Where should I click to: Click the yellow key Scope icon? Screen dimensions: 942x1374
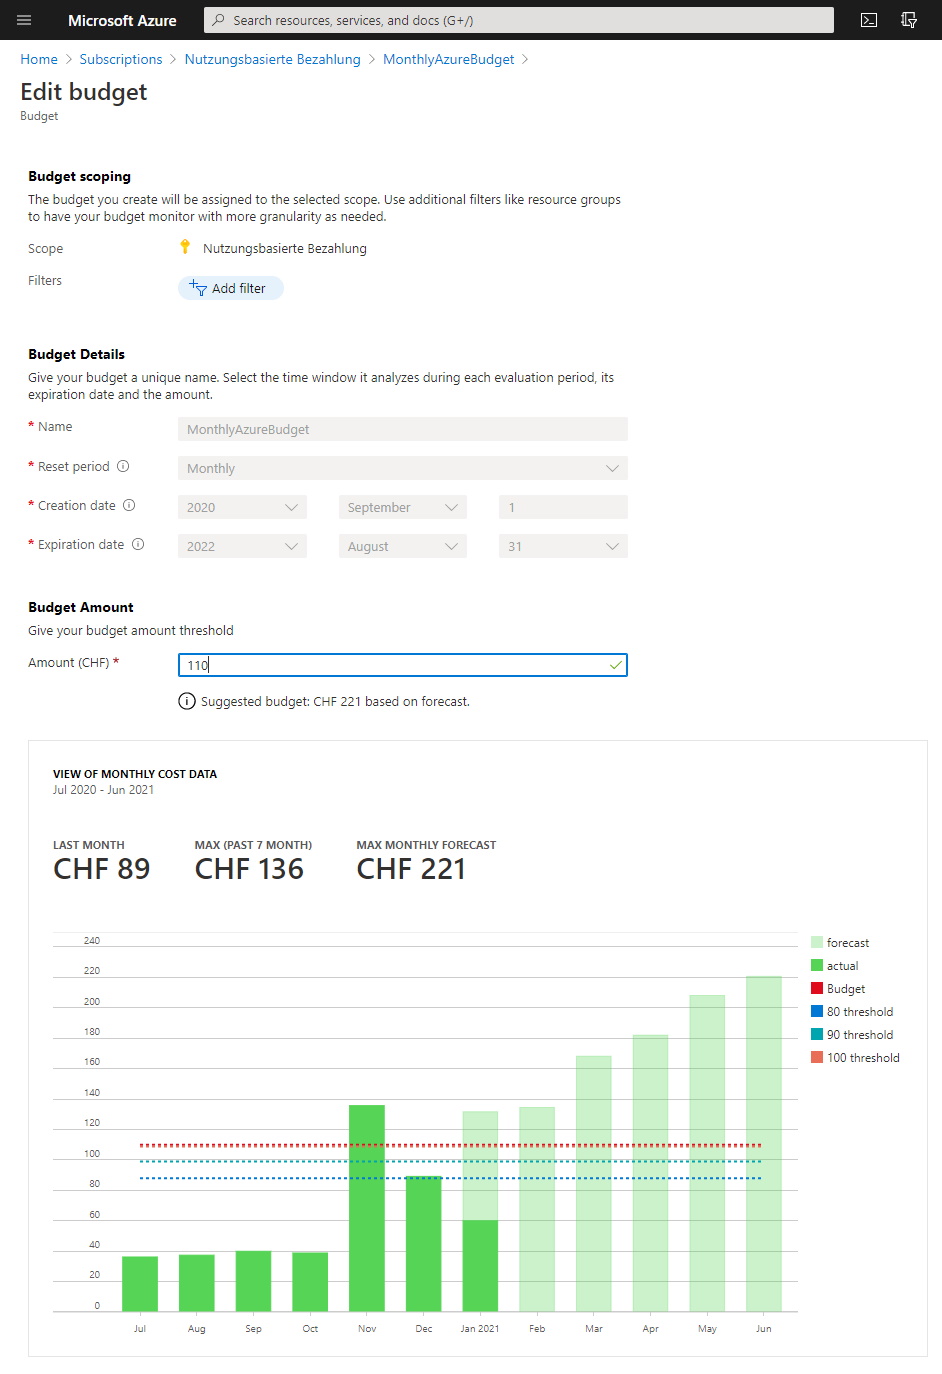[185, 247]
